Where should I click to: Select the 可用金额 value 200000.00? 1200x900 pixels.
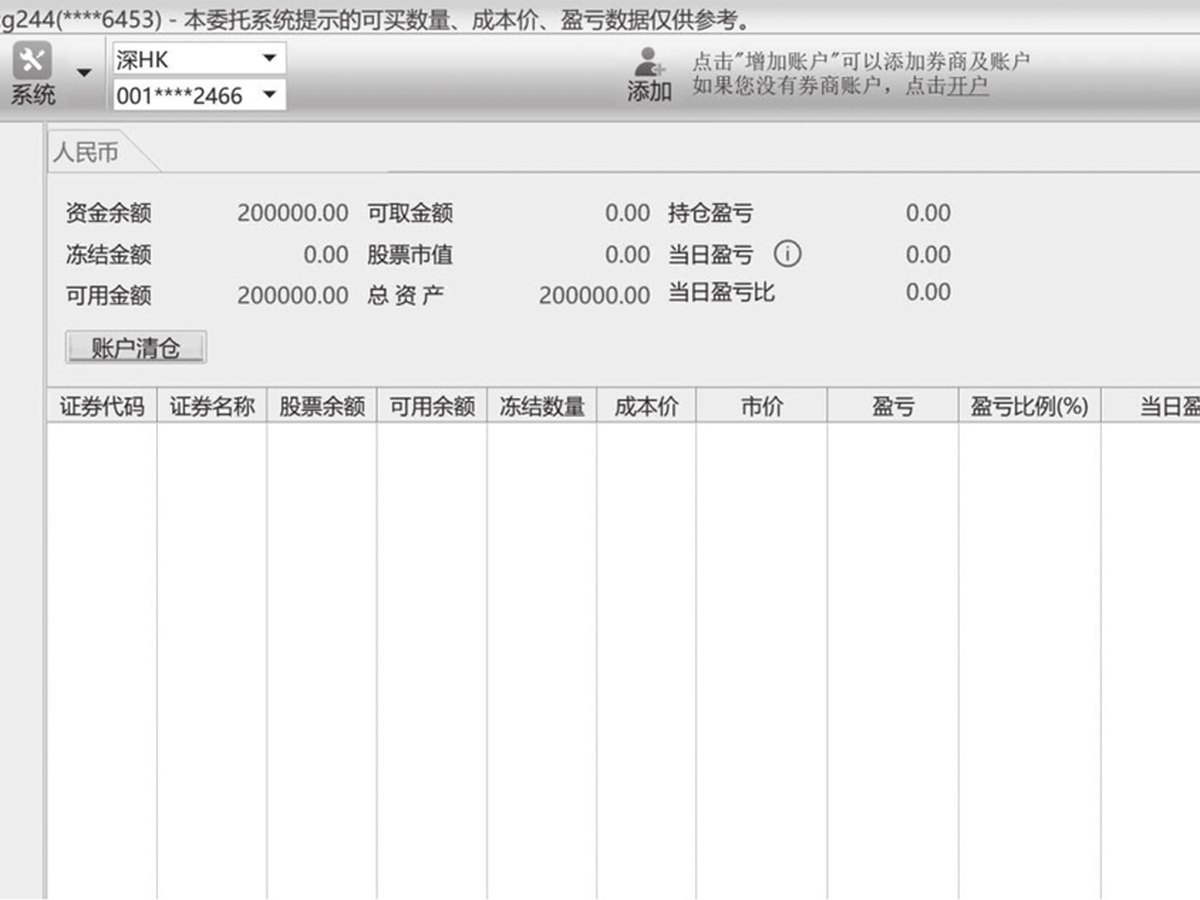[x=293, y=296]
